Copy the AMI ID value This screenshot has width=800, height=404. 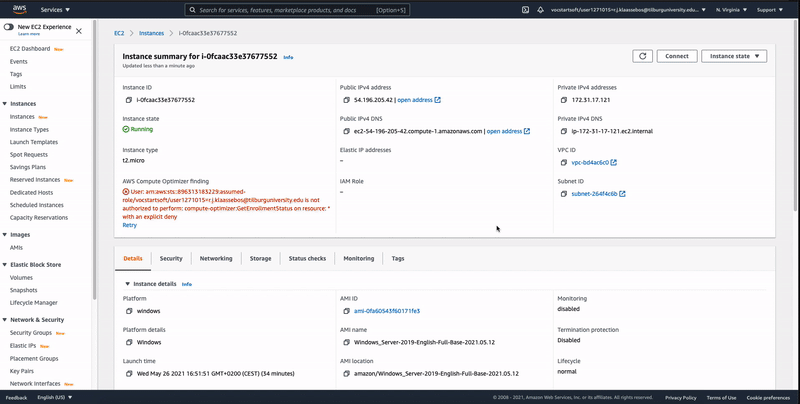coord(345,311)
